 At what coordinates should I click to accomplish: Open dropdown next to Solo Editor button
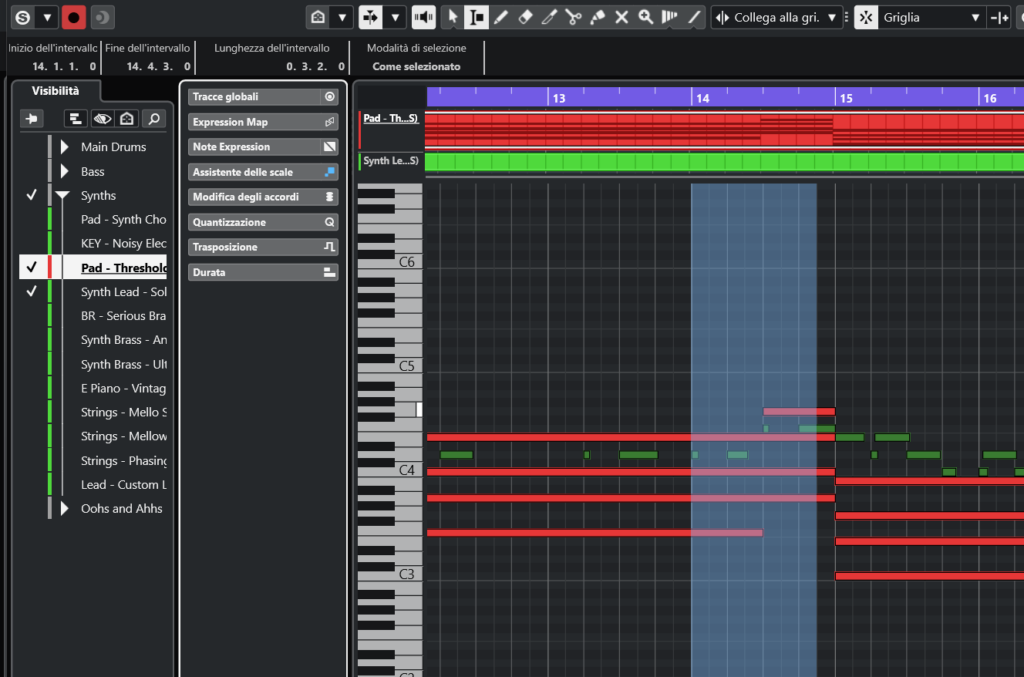[x=47, y=18]
